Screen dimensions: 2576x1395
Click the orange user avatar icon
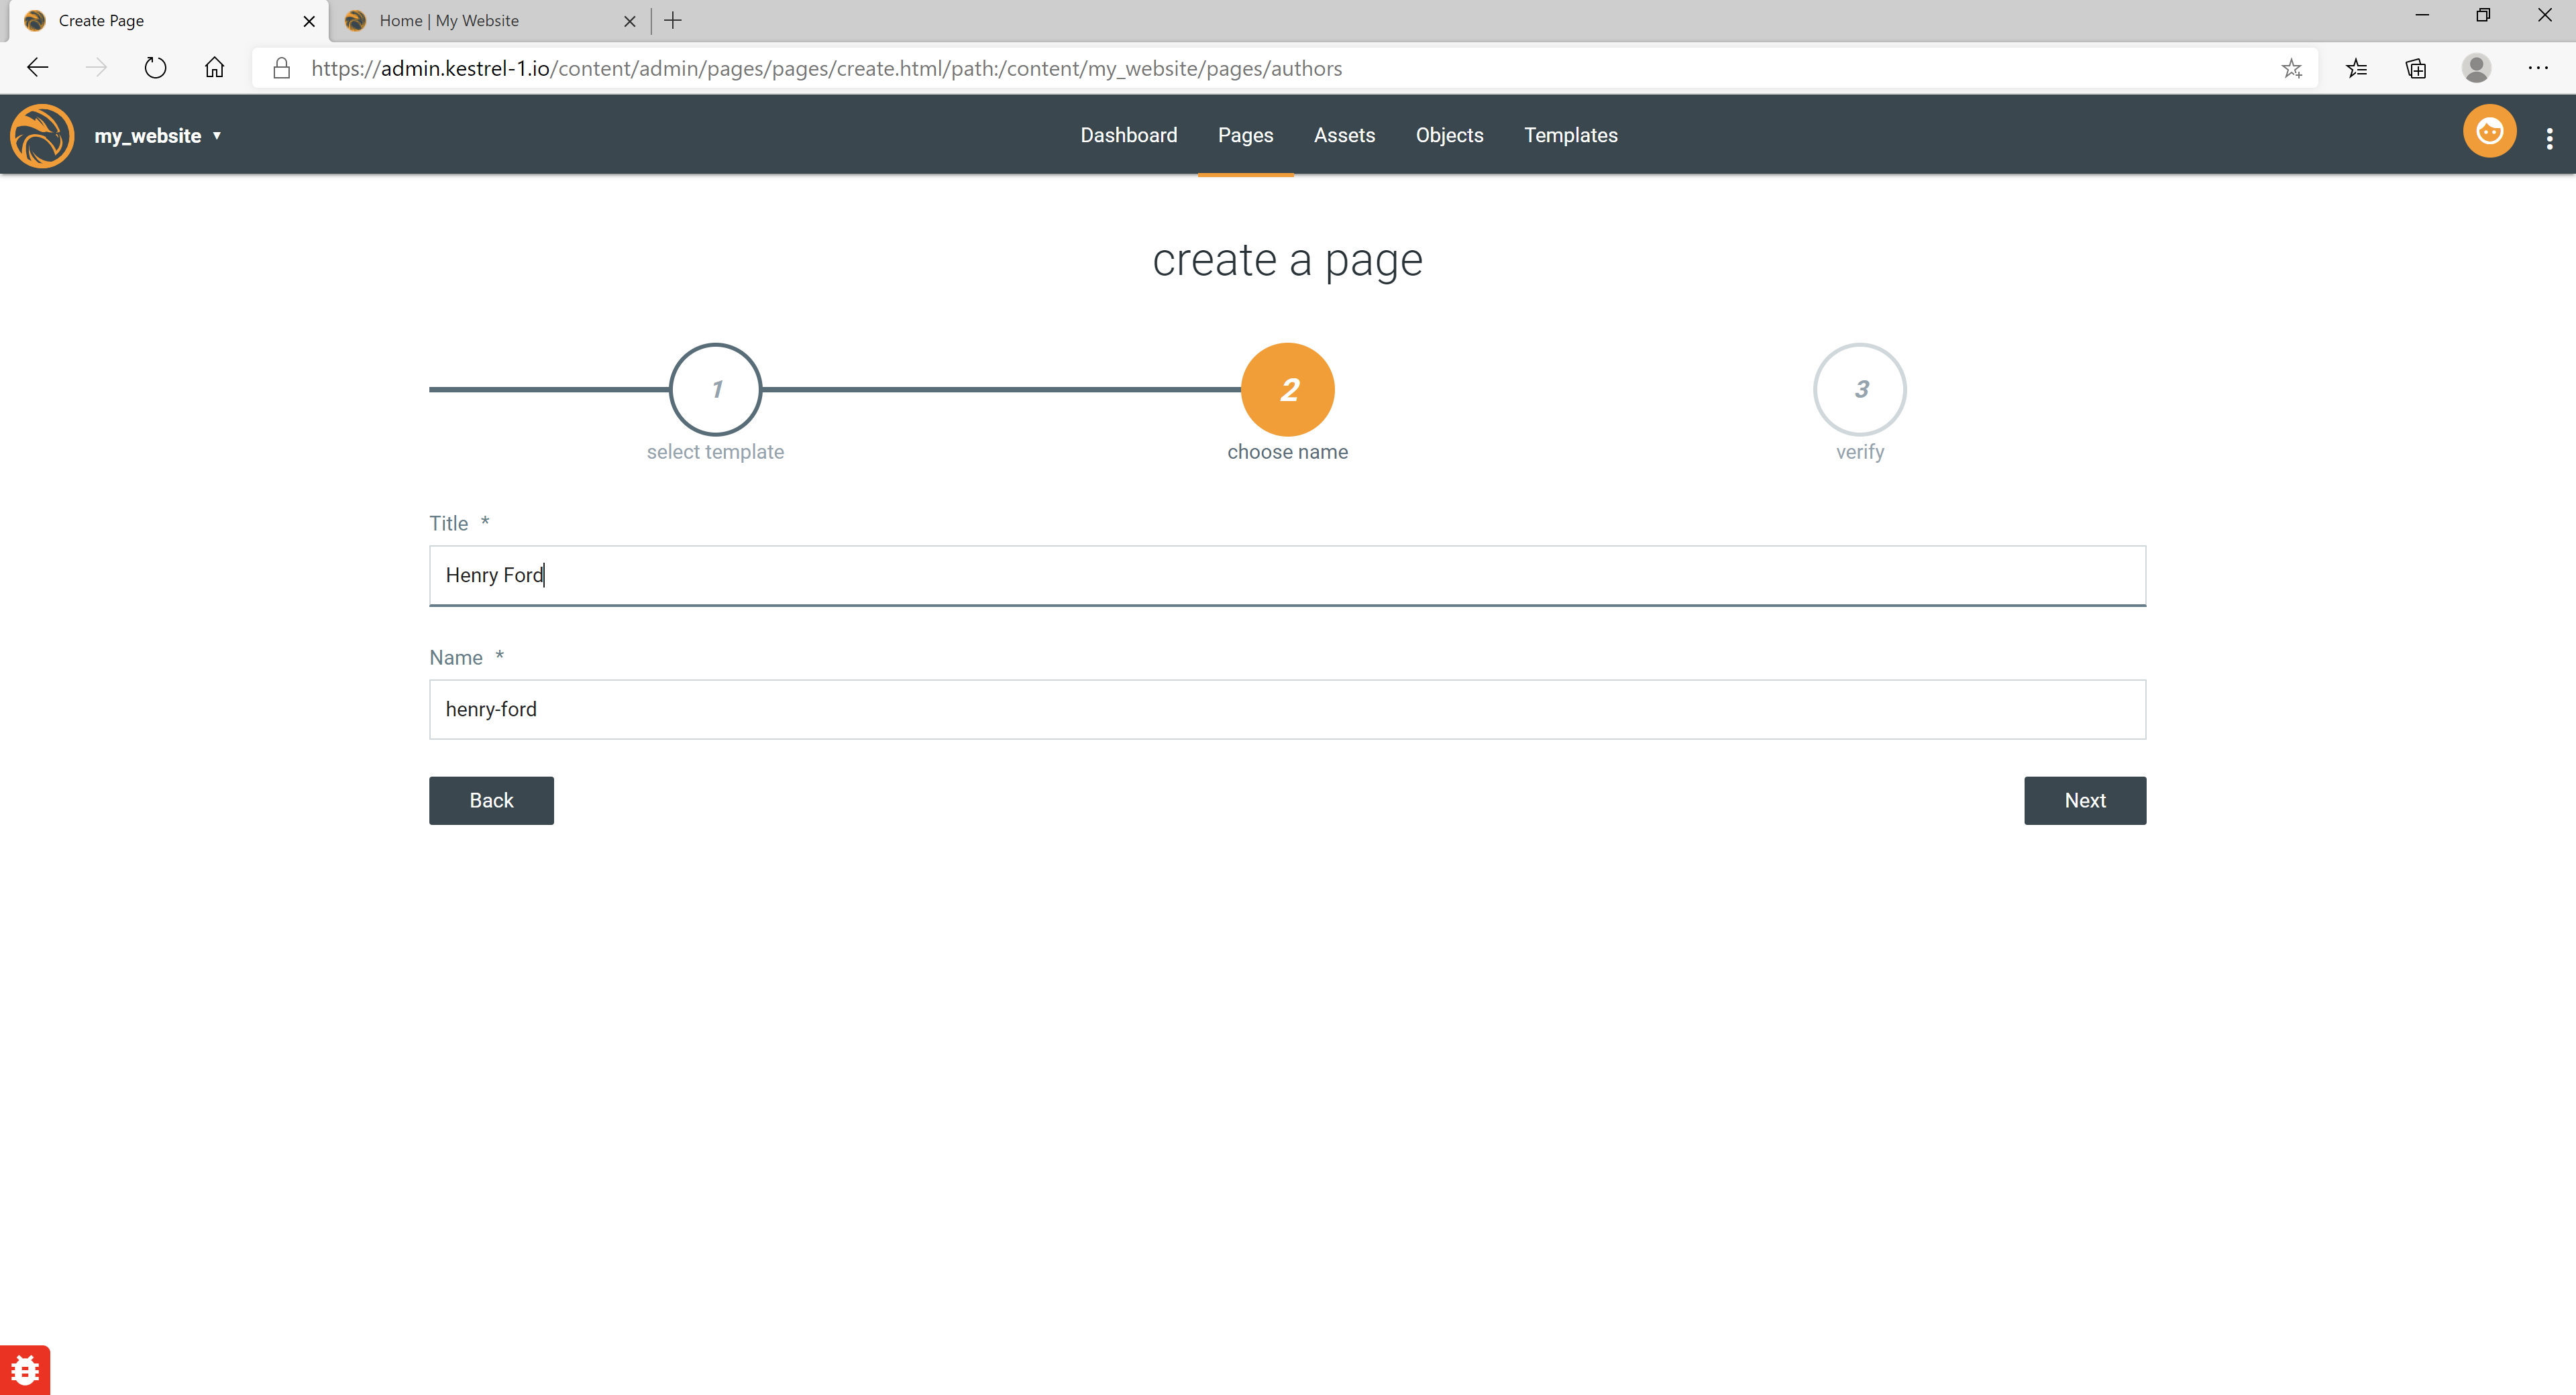2489,132
